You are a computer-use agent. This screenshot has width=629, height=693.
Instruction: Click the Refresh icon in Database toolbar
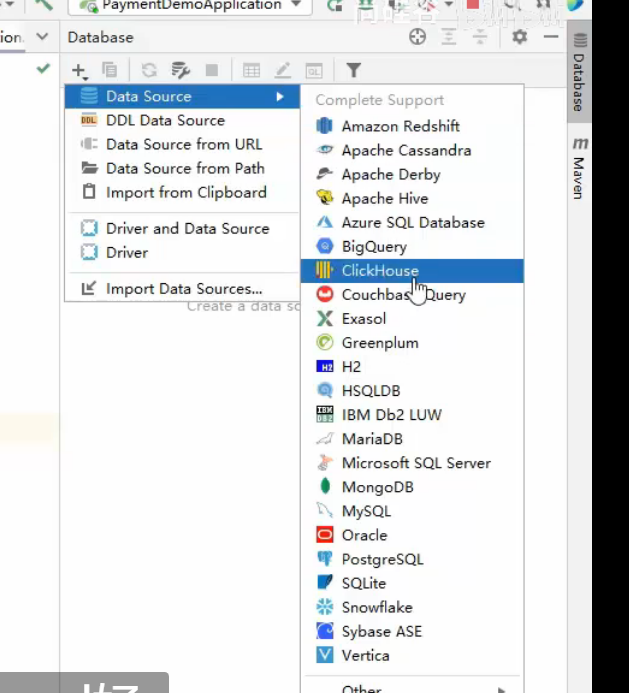click(149, 70)
